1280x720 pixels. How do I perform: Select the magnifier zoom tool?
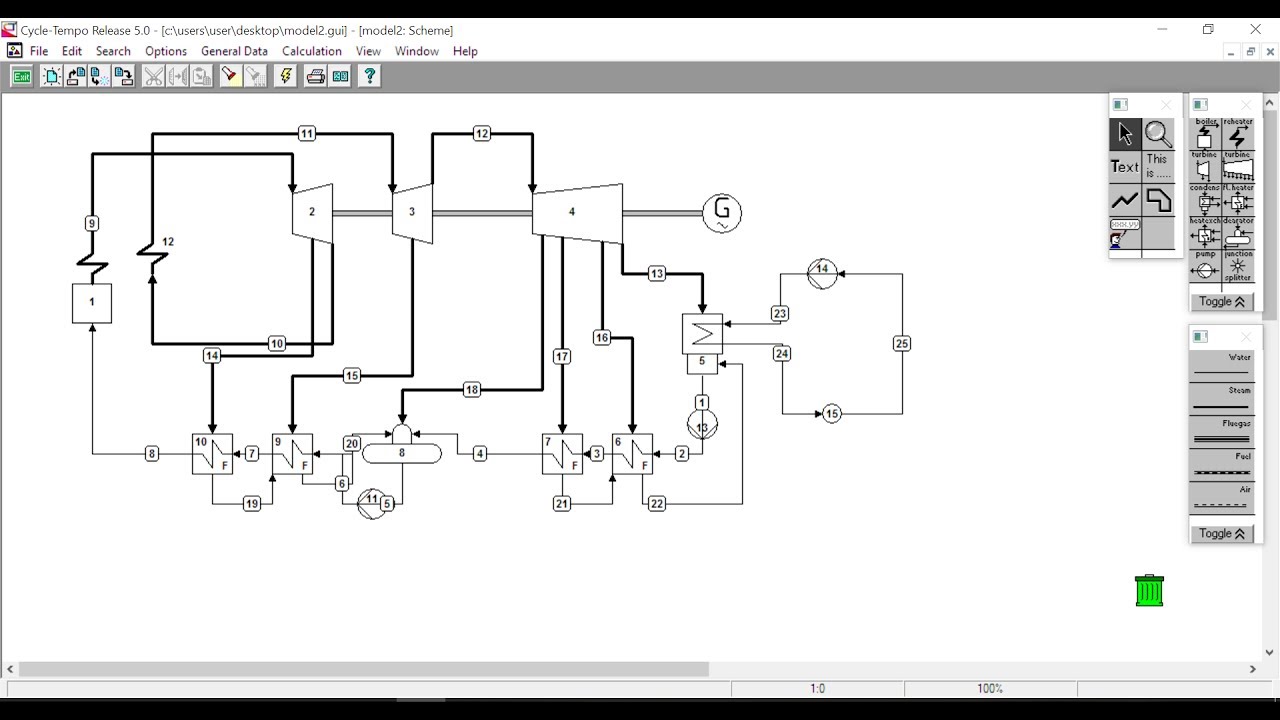(1158, 134)
